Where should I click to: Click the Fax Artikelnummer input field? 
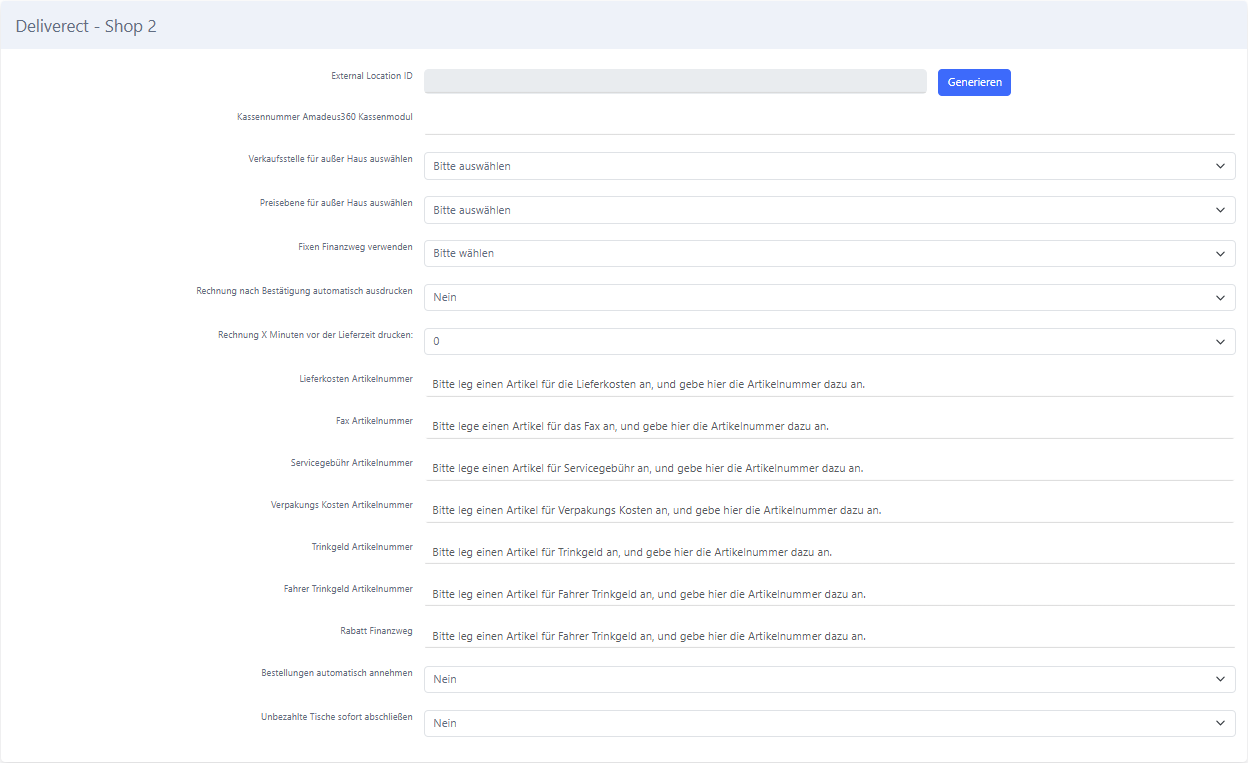(x=830, y=426)
